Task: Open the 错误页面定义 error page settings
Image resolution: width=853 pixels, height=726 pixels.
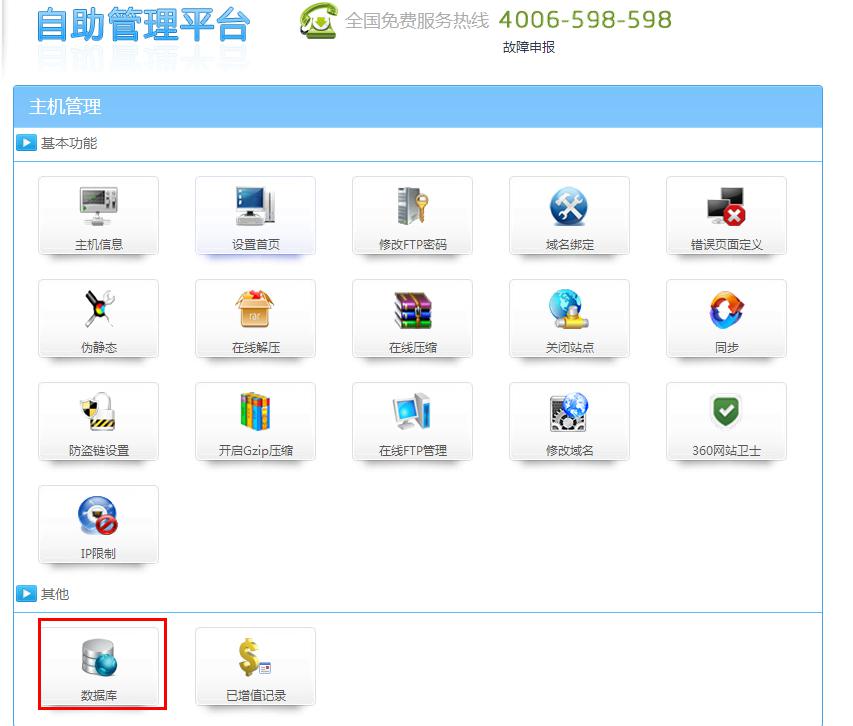Action: pos(726,215)
